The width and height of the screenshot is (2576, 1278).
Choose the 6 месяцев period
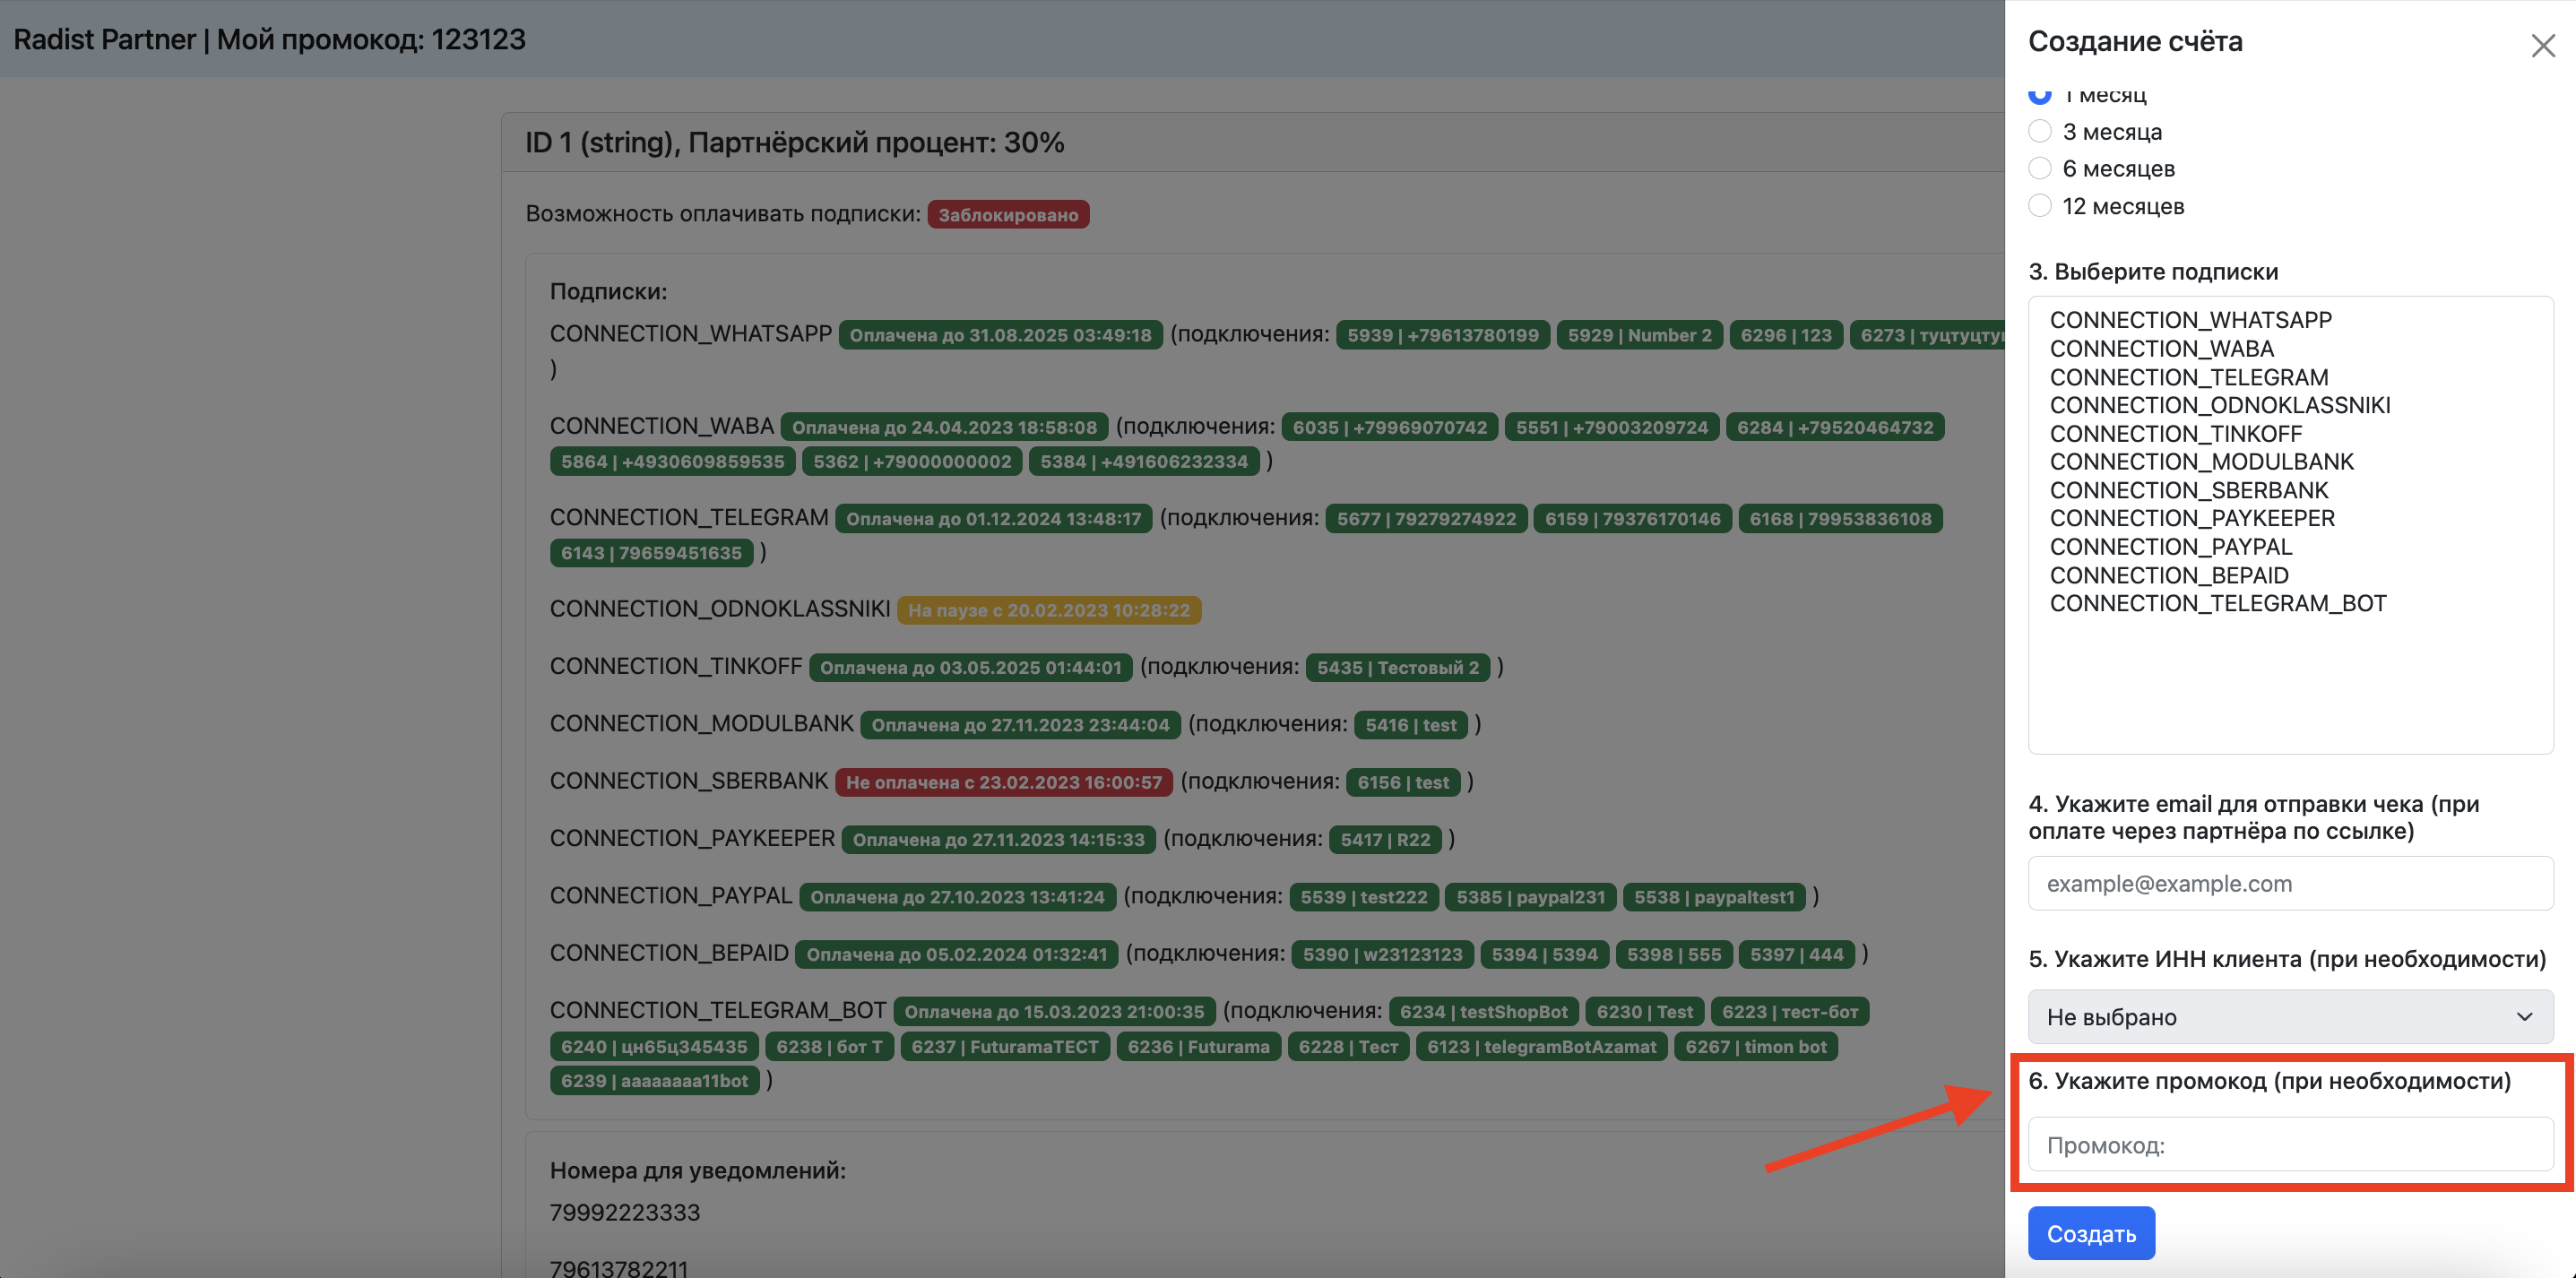(2040, 168)
